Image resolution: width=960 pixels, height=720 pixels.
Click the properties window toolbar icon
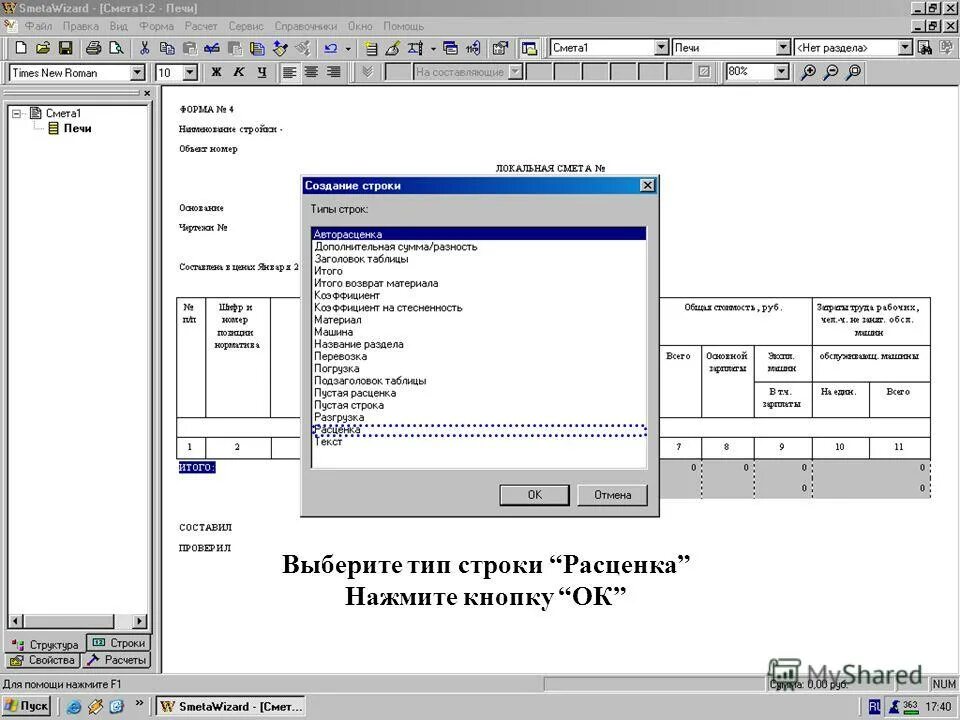click(x=500, y=48)
